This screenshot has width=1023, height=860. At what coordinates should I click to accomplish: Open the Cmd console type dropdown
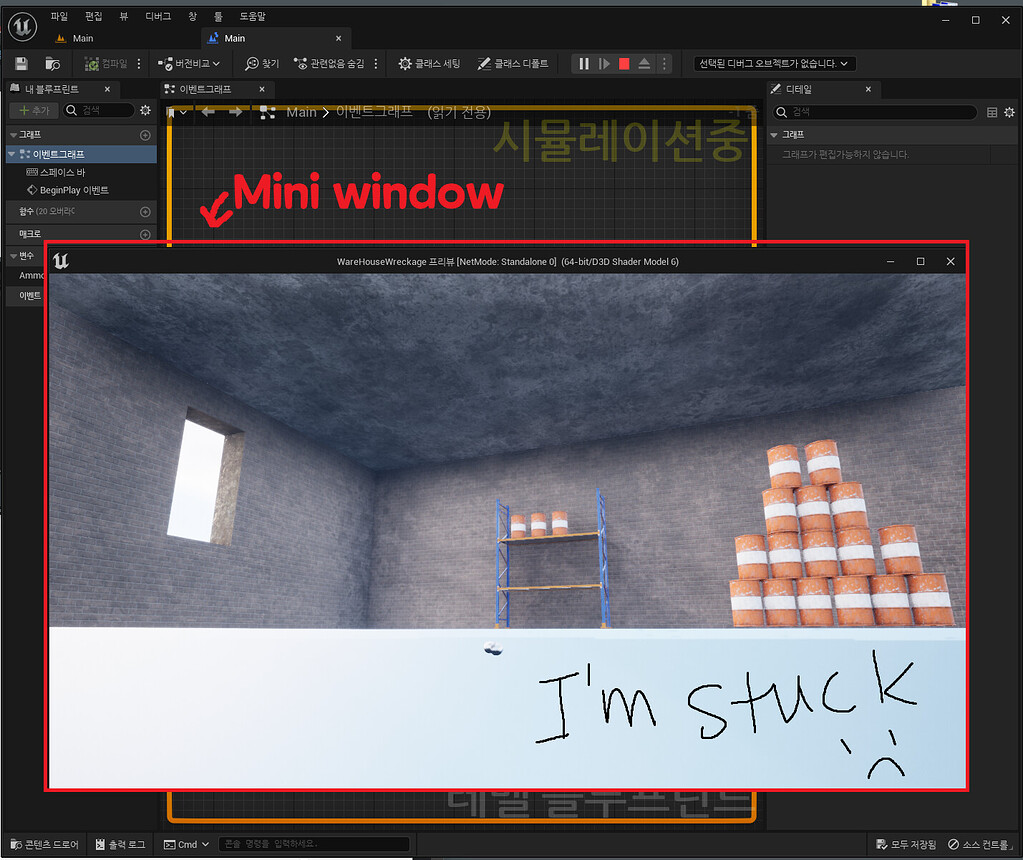click(x=186, y=844)
